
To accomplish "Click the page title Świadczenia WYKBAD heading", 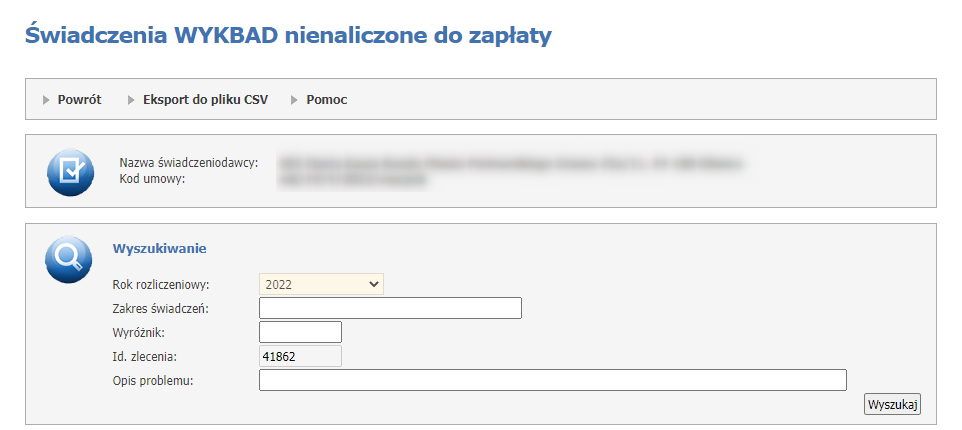I will pyautogui.click(x=288, y=36).
